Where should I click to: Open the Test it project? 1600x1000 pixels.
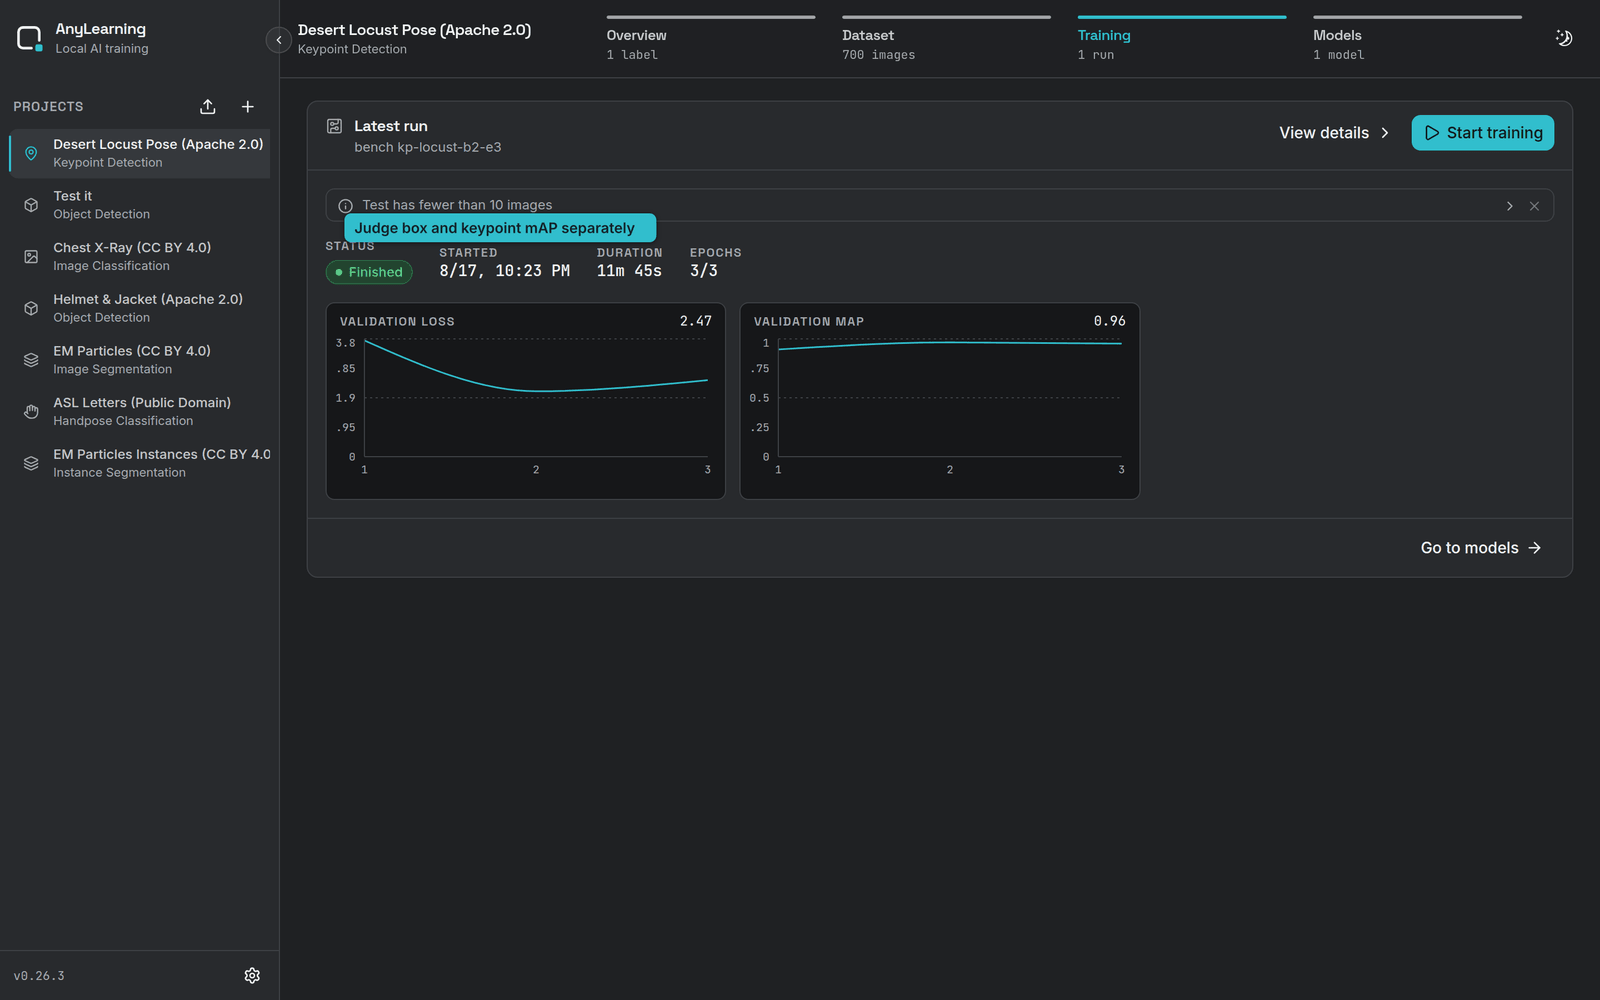point(140,205)
